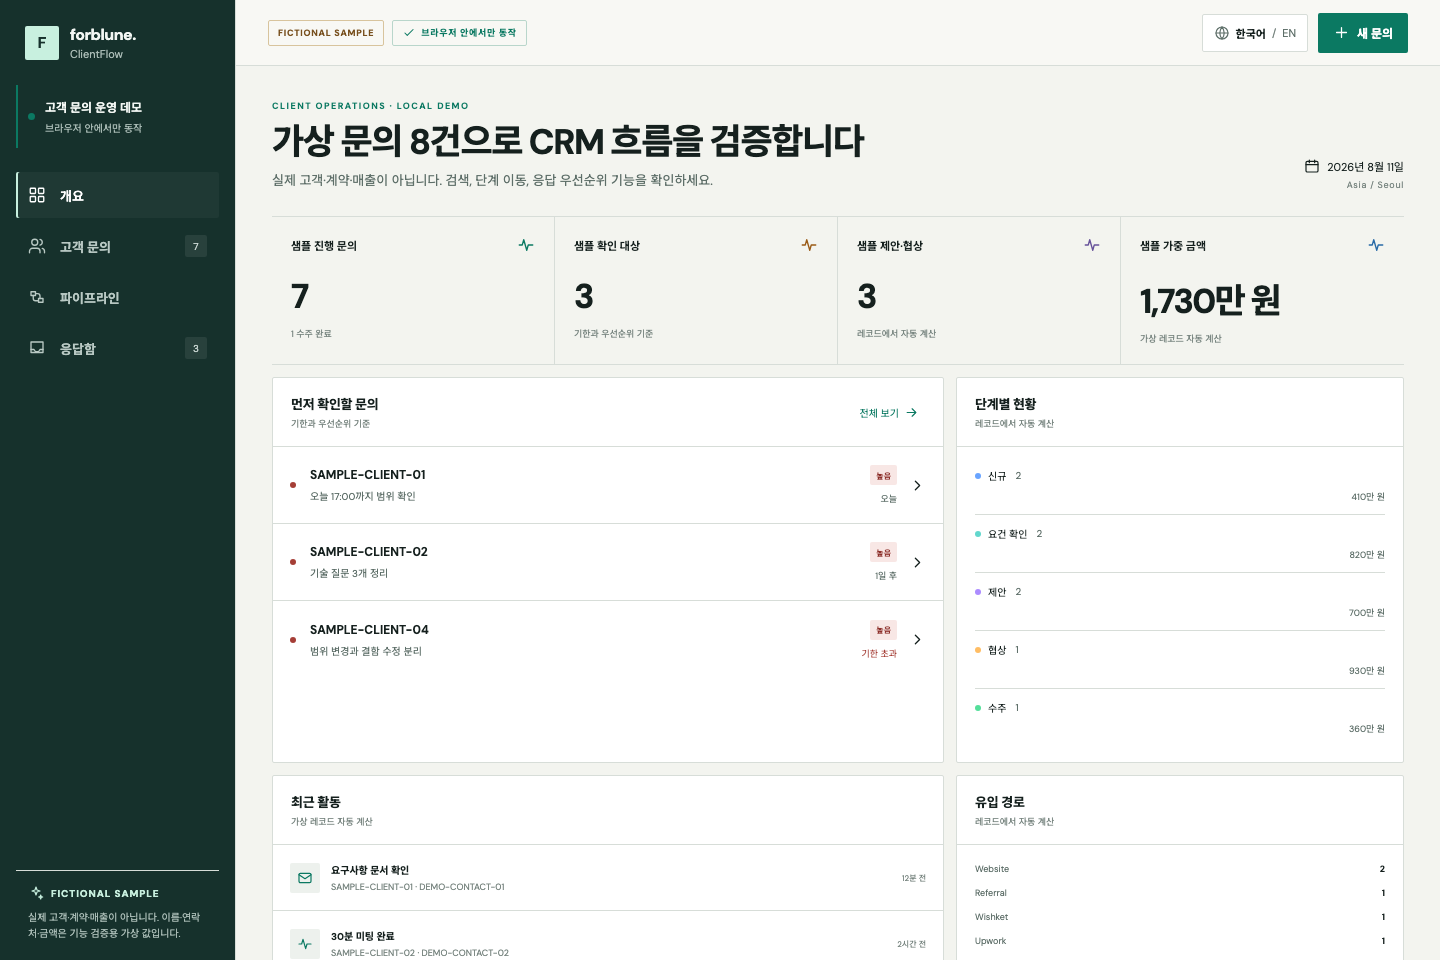The height and width of the screenshot is (960, 1440).
Task: Click the 응답함 inbox icon
Action: coord(37,348)
